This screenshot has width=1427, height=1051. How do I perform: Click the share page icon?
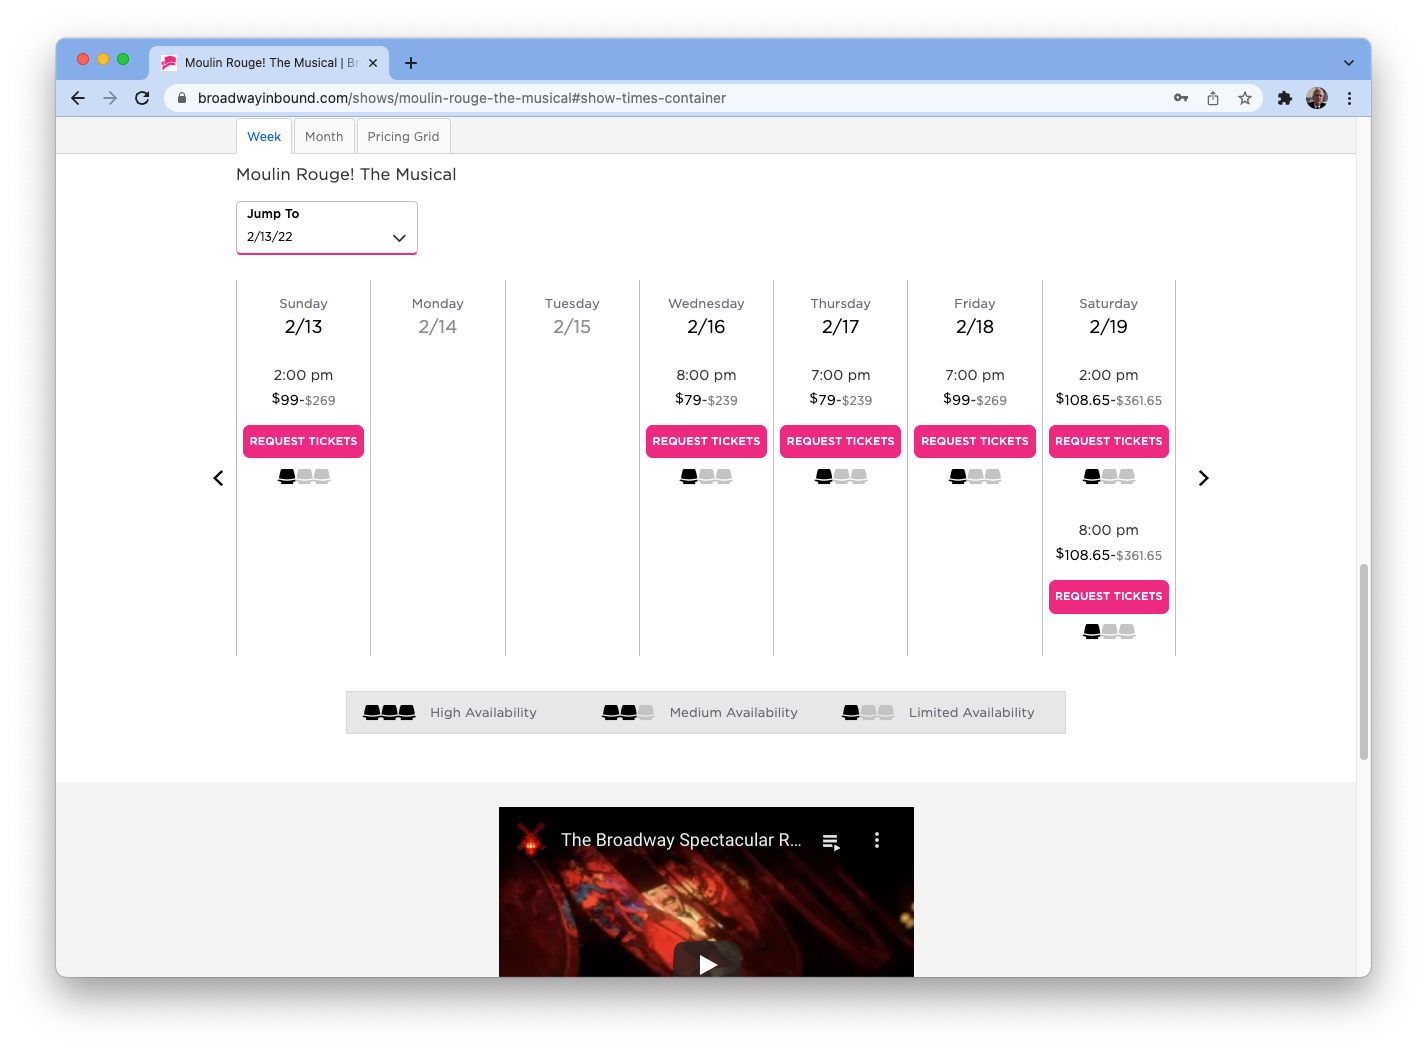pyautogui.click(x=1213, y=98)
